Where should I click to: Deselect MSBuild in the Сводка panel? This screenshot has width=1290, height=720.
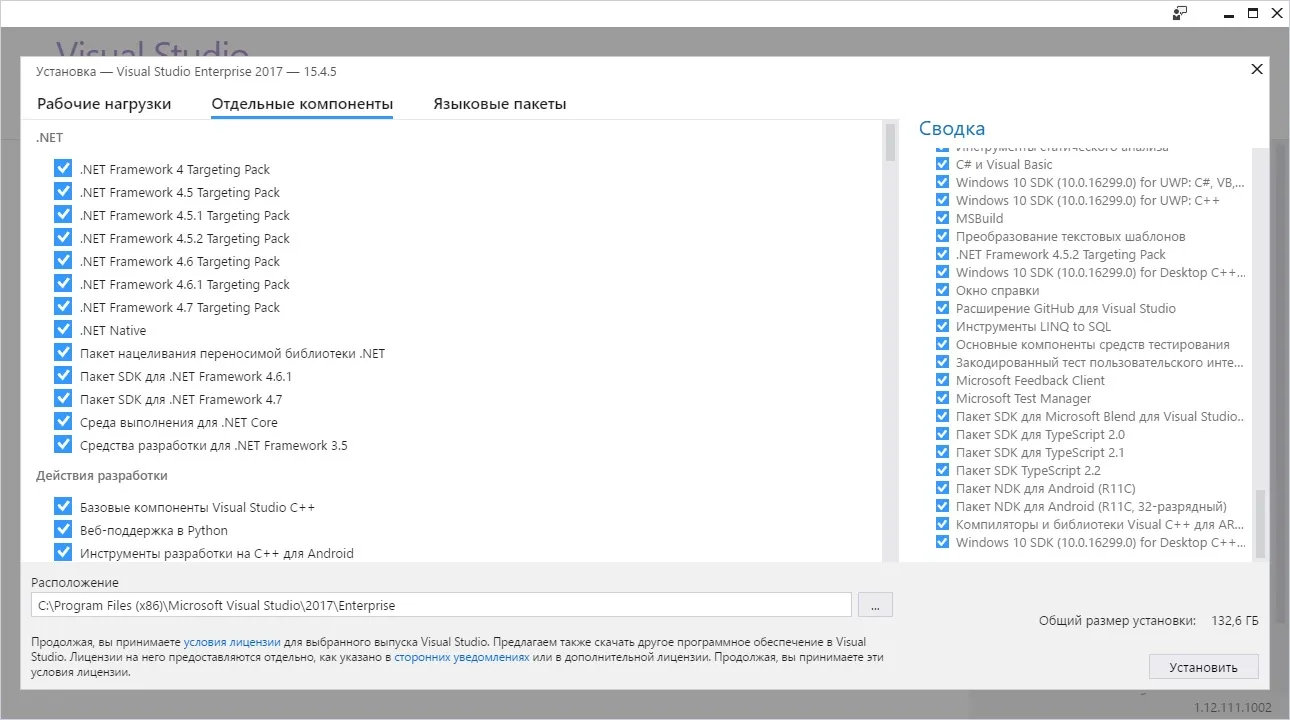tap(942, 218)
